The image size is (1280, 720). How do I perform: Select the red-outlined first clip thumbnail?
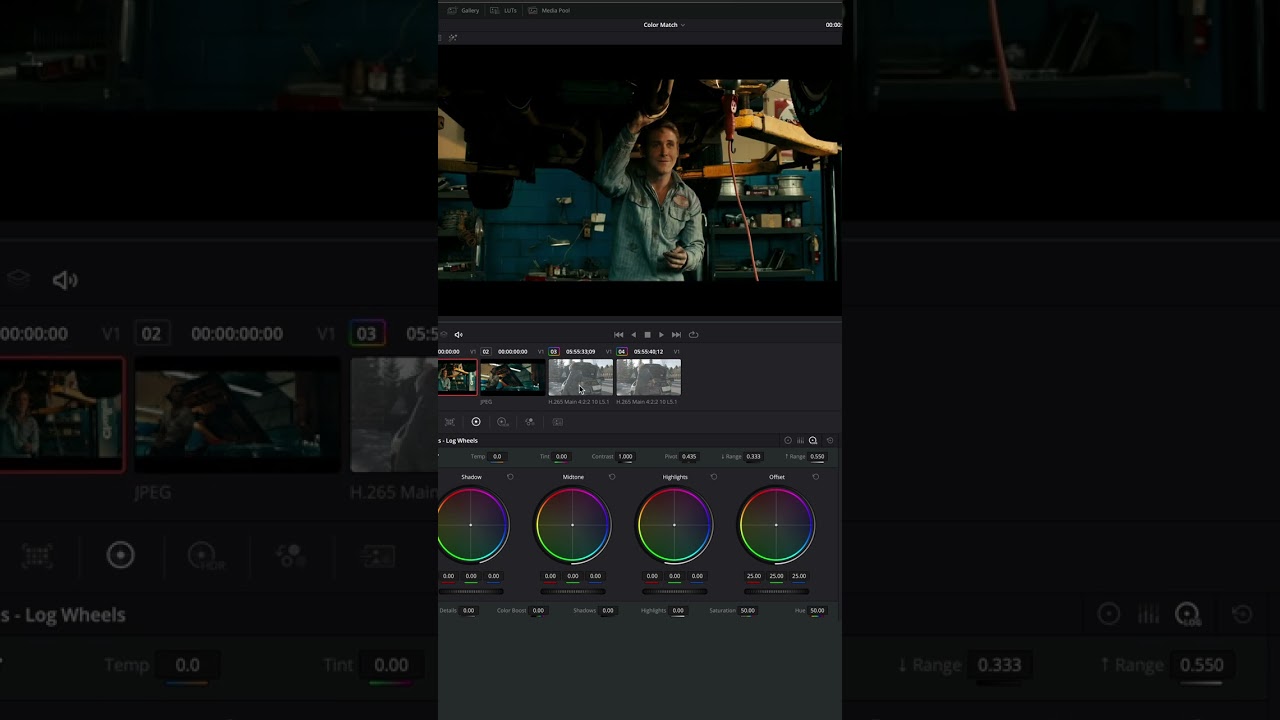tap(458, 378)
